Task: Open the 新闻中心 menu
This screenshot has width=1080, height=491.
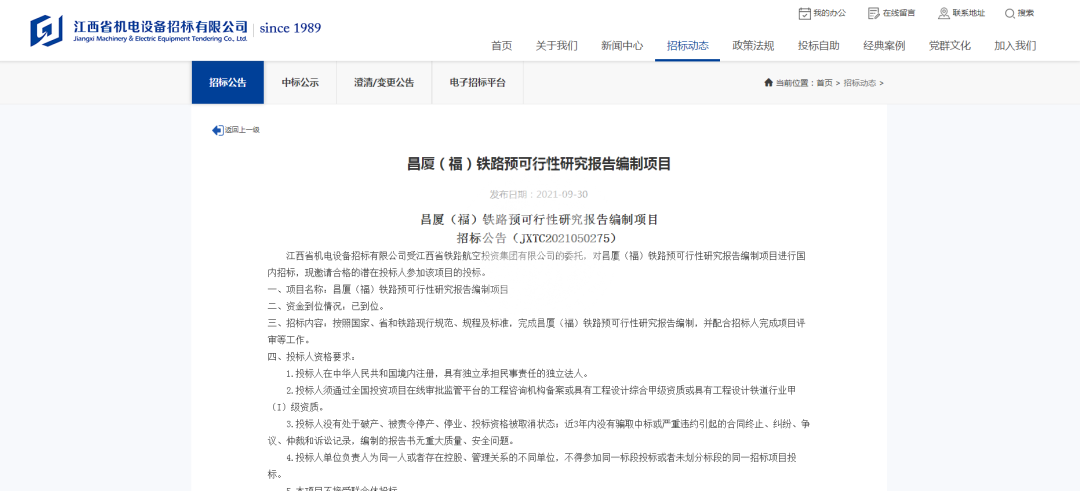Action: click(x=622, y=46)
